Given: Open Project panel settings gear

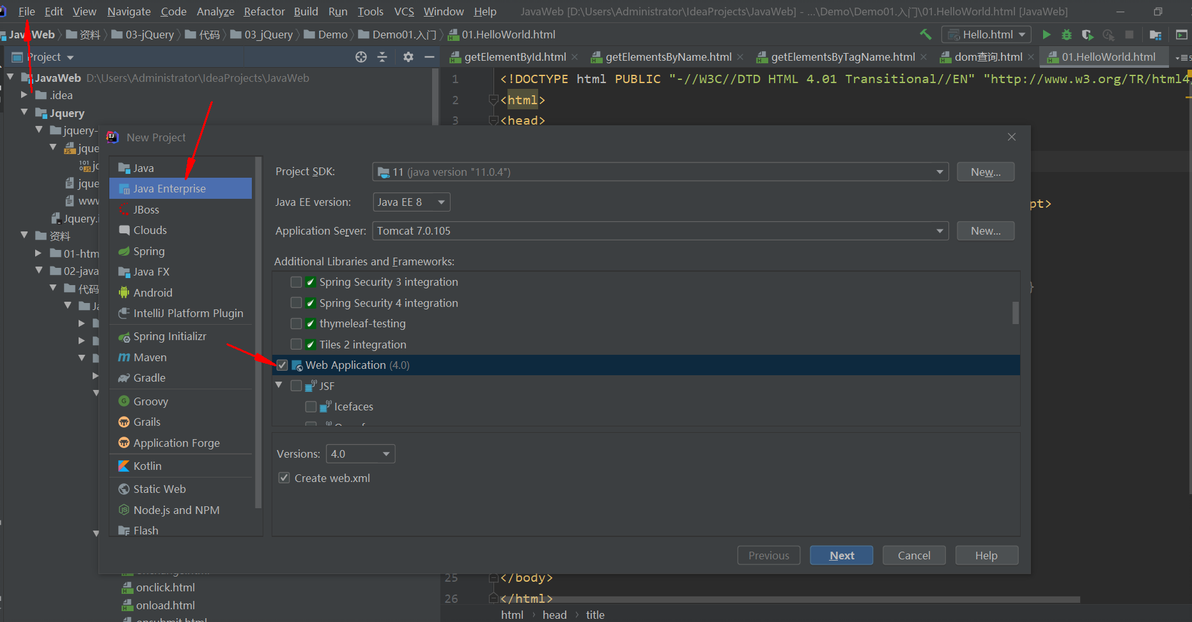Looking at the screenshot, I should 408,57.
